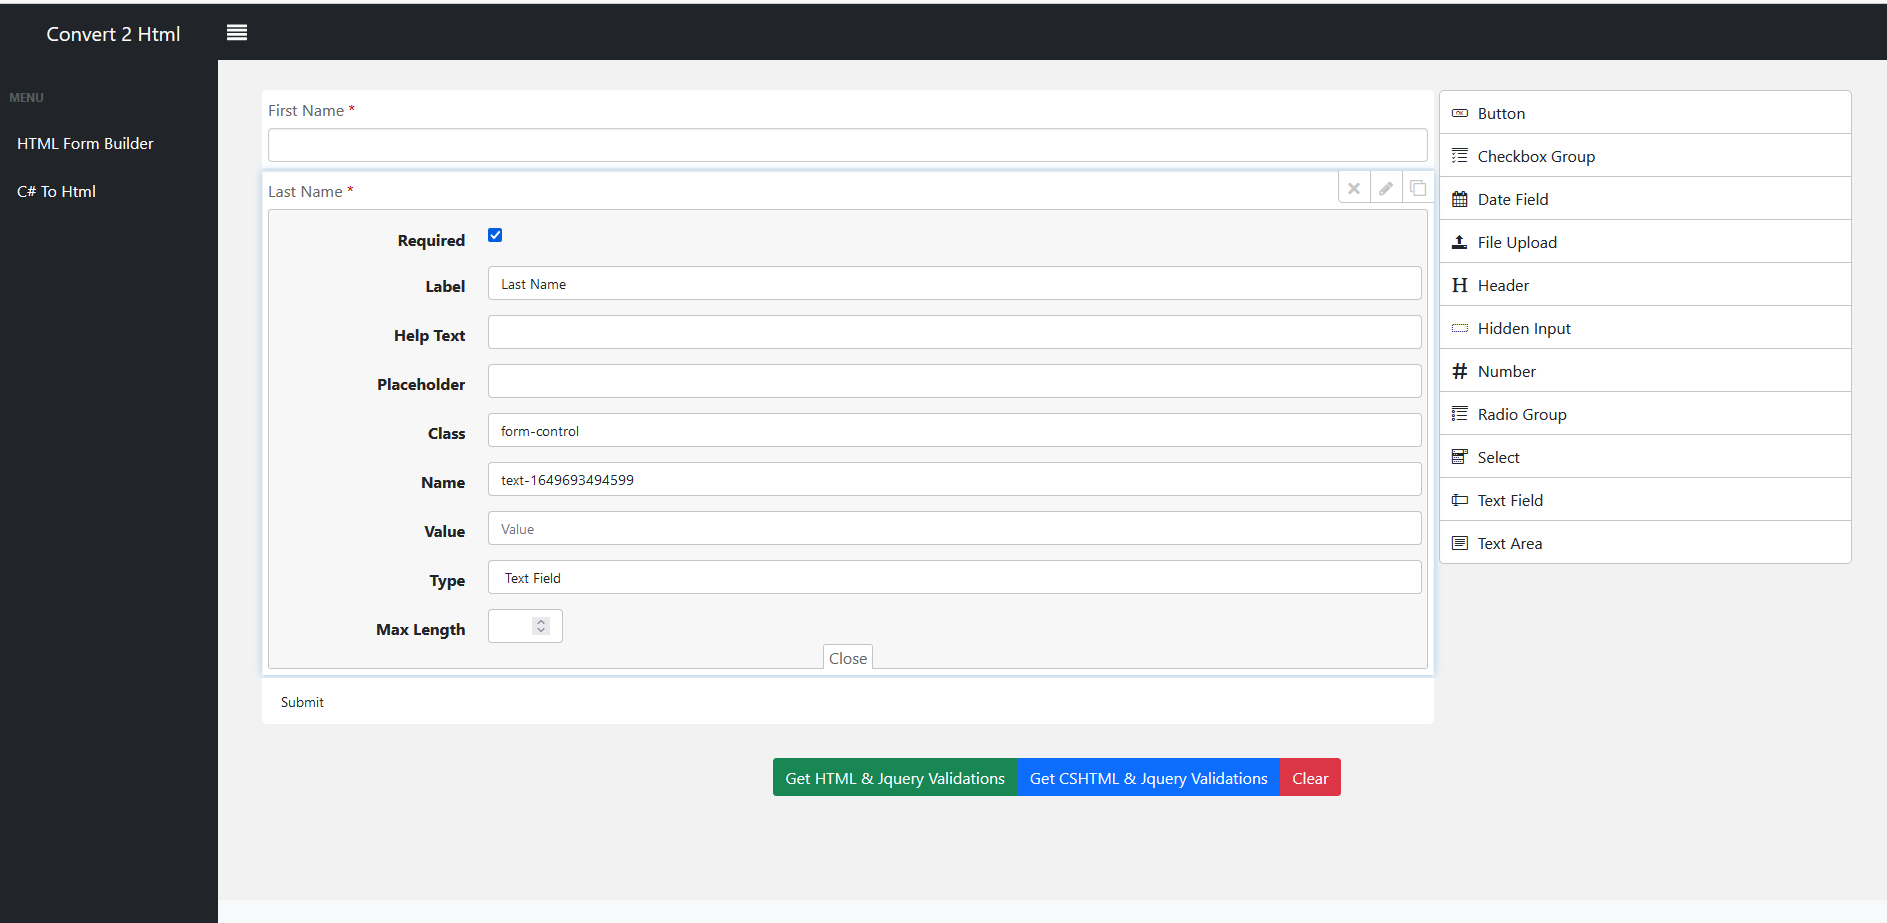Click the Last Name field label heading
1887x923 pixels.
click(x=305, y=192)
